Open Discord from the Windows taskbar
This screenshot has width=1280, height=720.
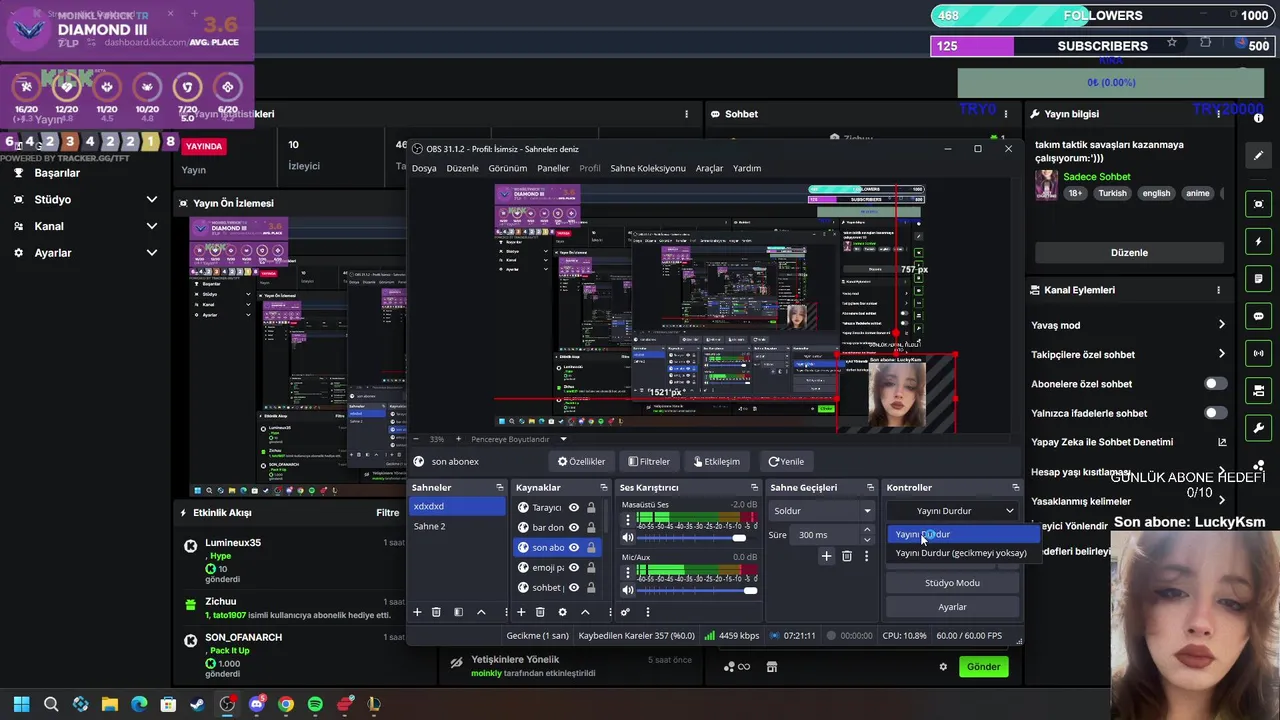pos(256,704)
